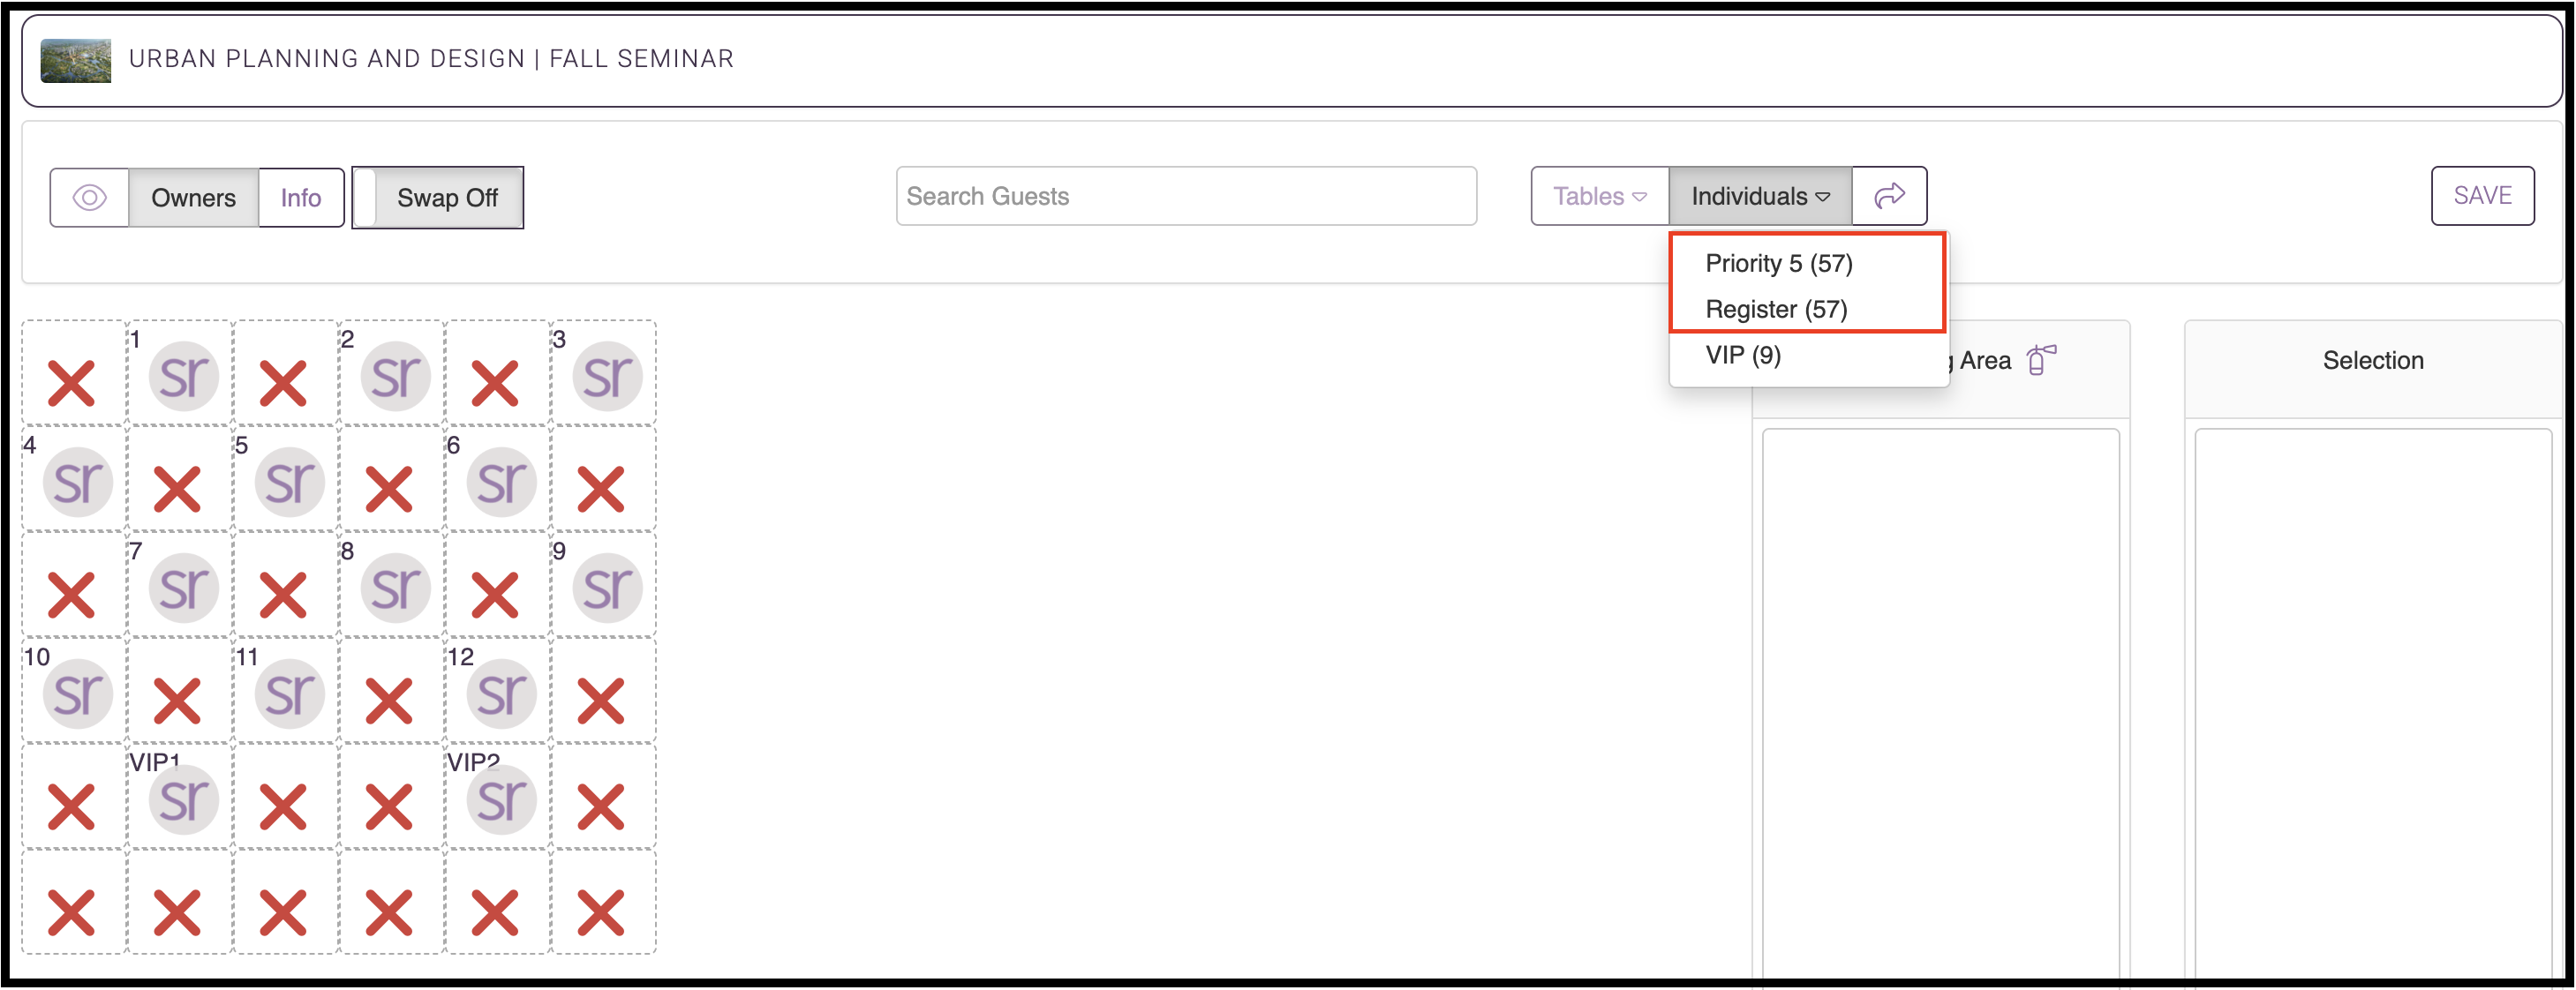This screenshot has height=990, width=2576.
Task: Click the Urban Planning and Design title
Action: [x=431, y=59]
